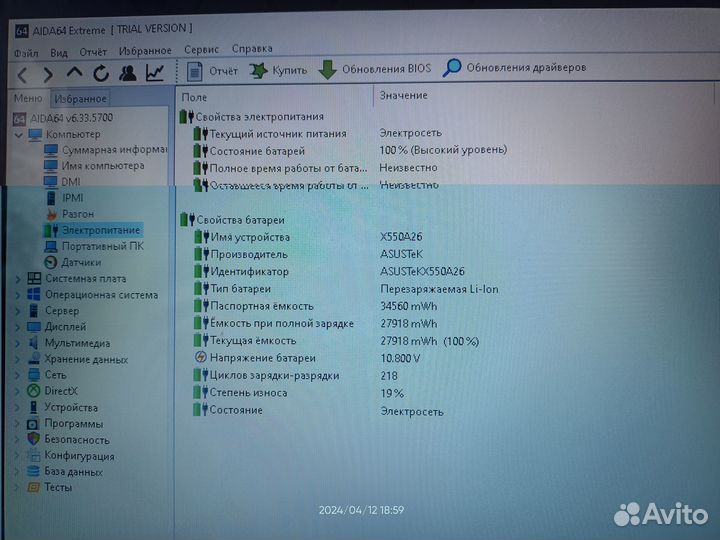Screen dimensions: 720x540
Task: Select the Портативный ПК tree item
Action: (x=94, y=246)
